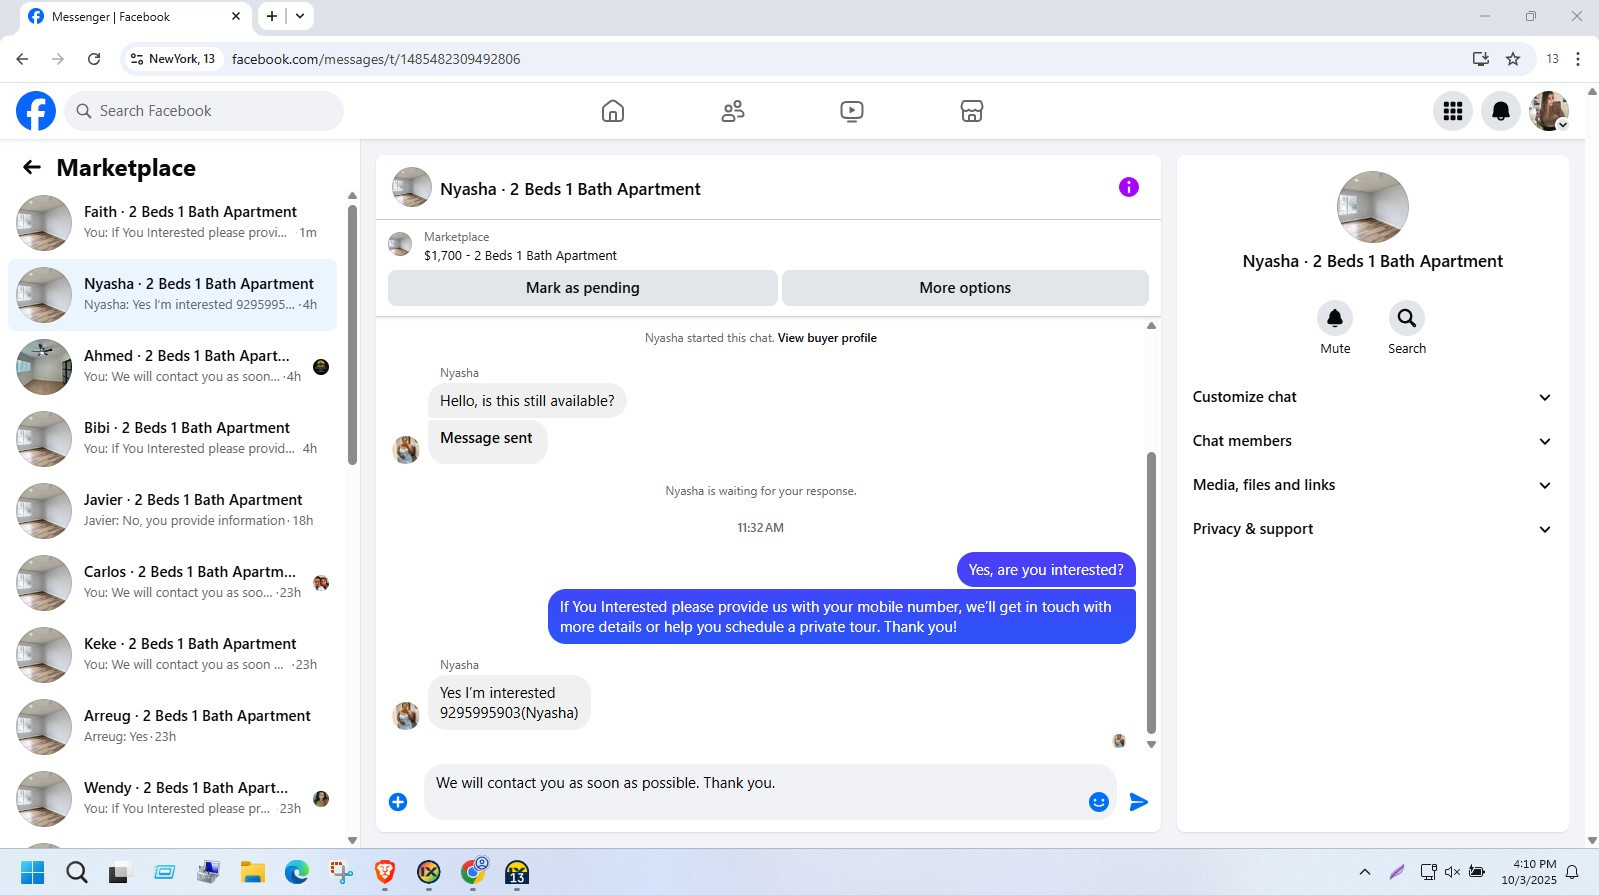This screenshot has height=895, width=1599.
Task: Open Carlos apartment conversation
Action: [172, 583]
